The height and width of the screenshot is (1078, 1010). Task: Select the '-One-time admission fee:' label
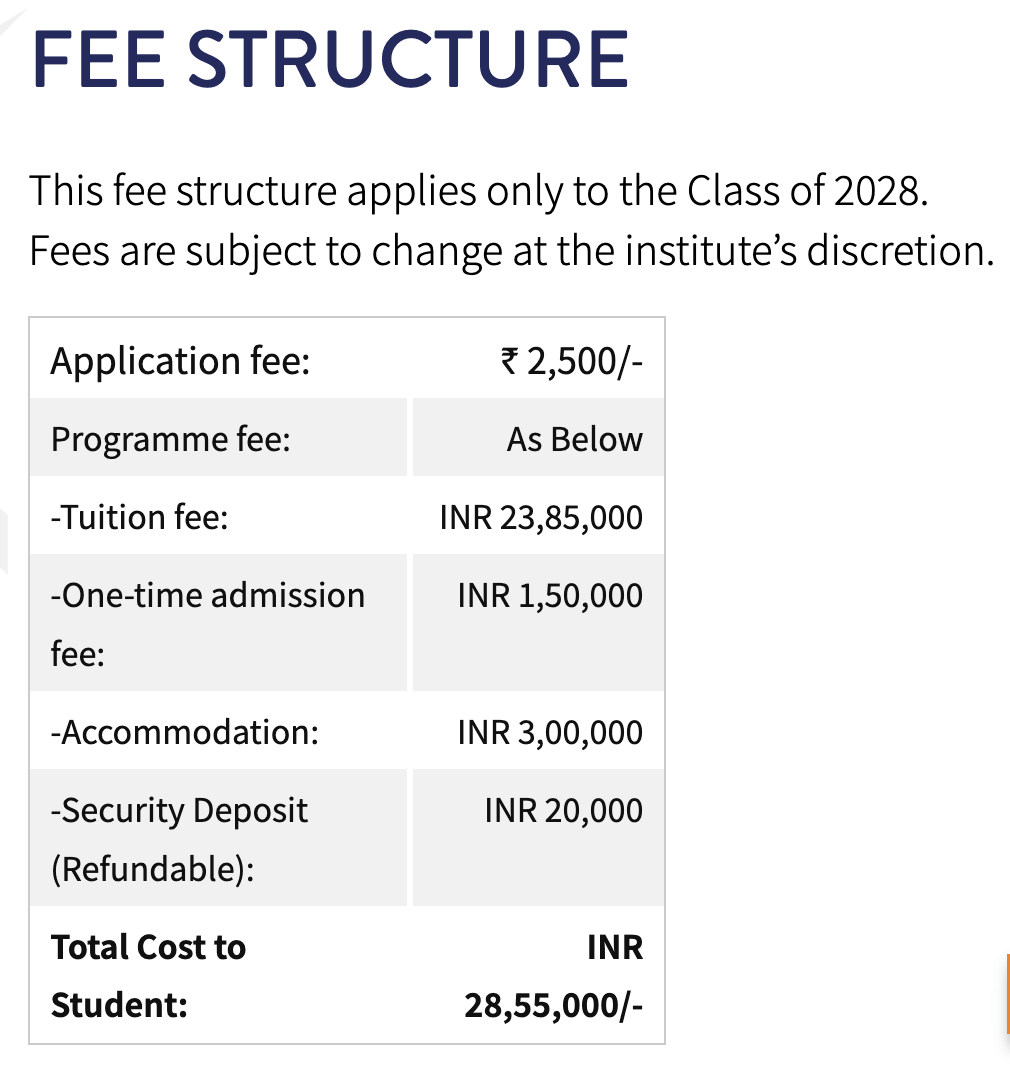coord(208,624)
